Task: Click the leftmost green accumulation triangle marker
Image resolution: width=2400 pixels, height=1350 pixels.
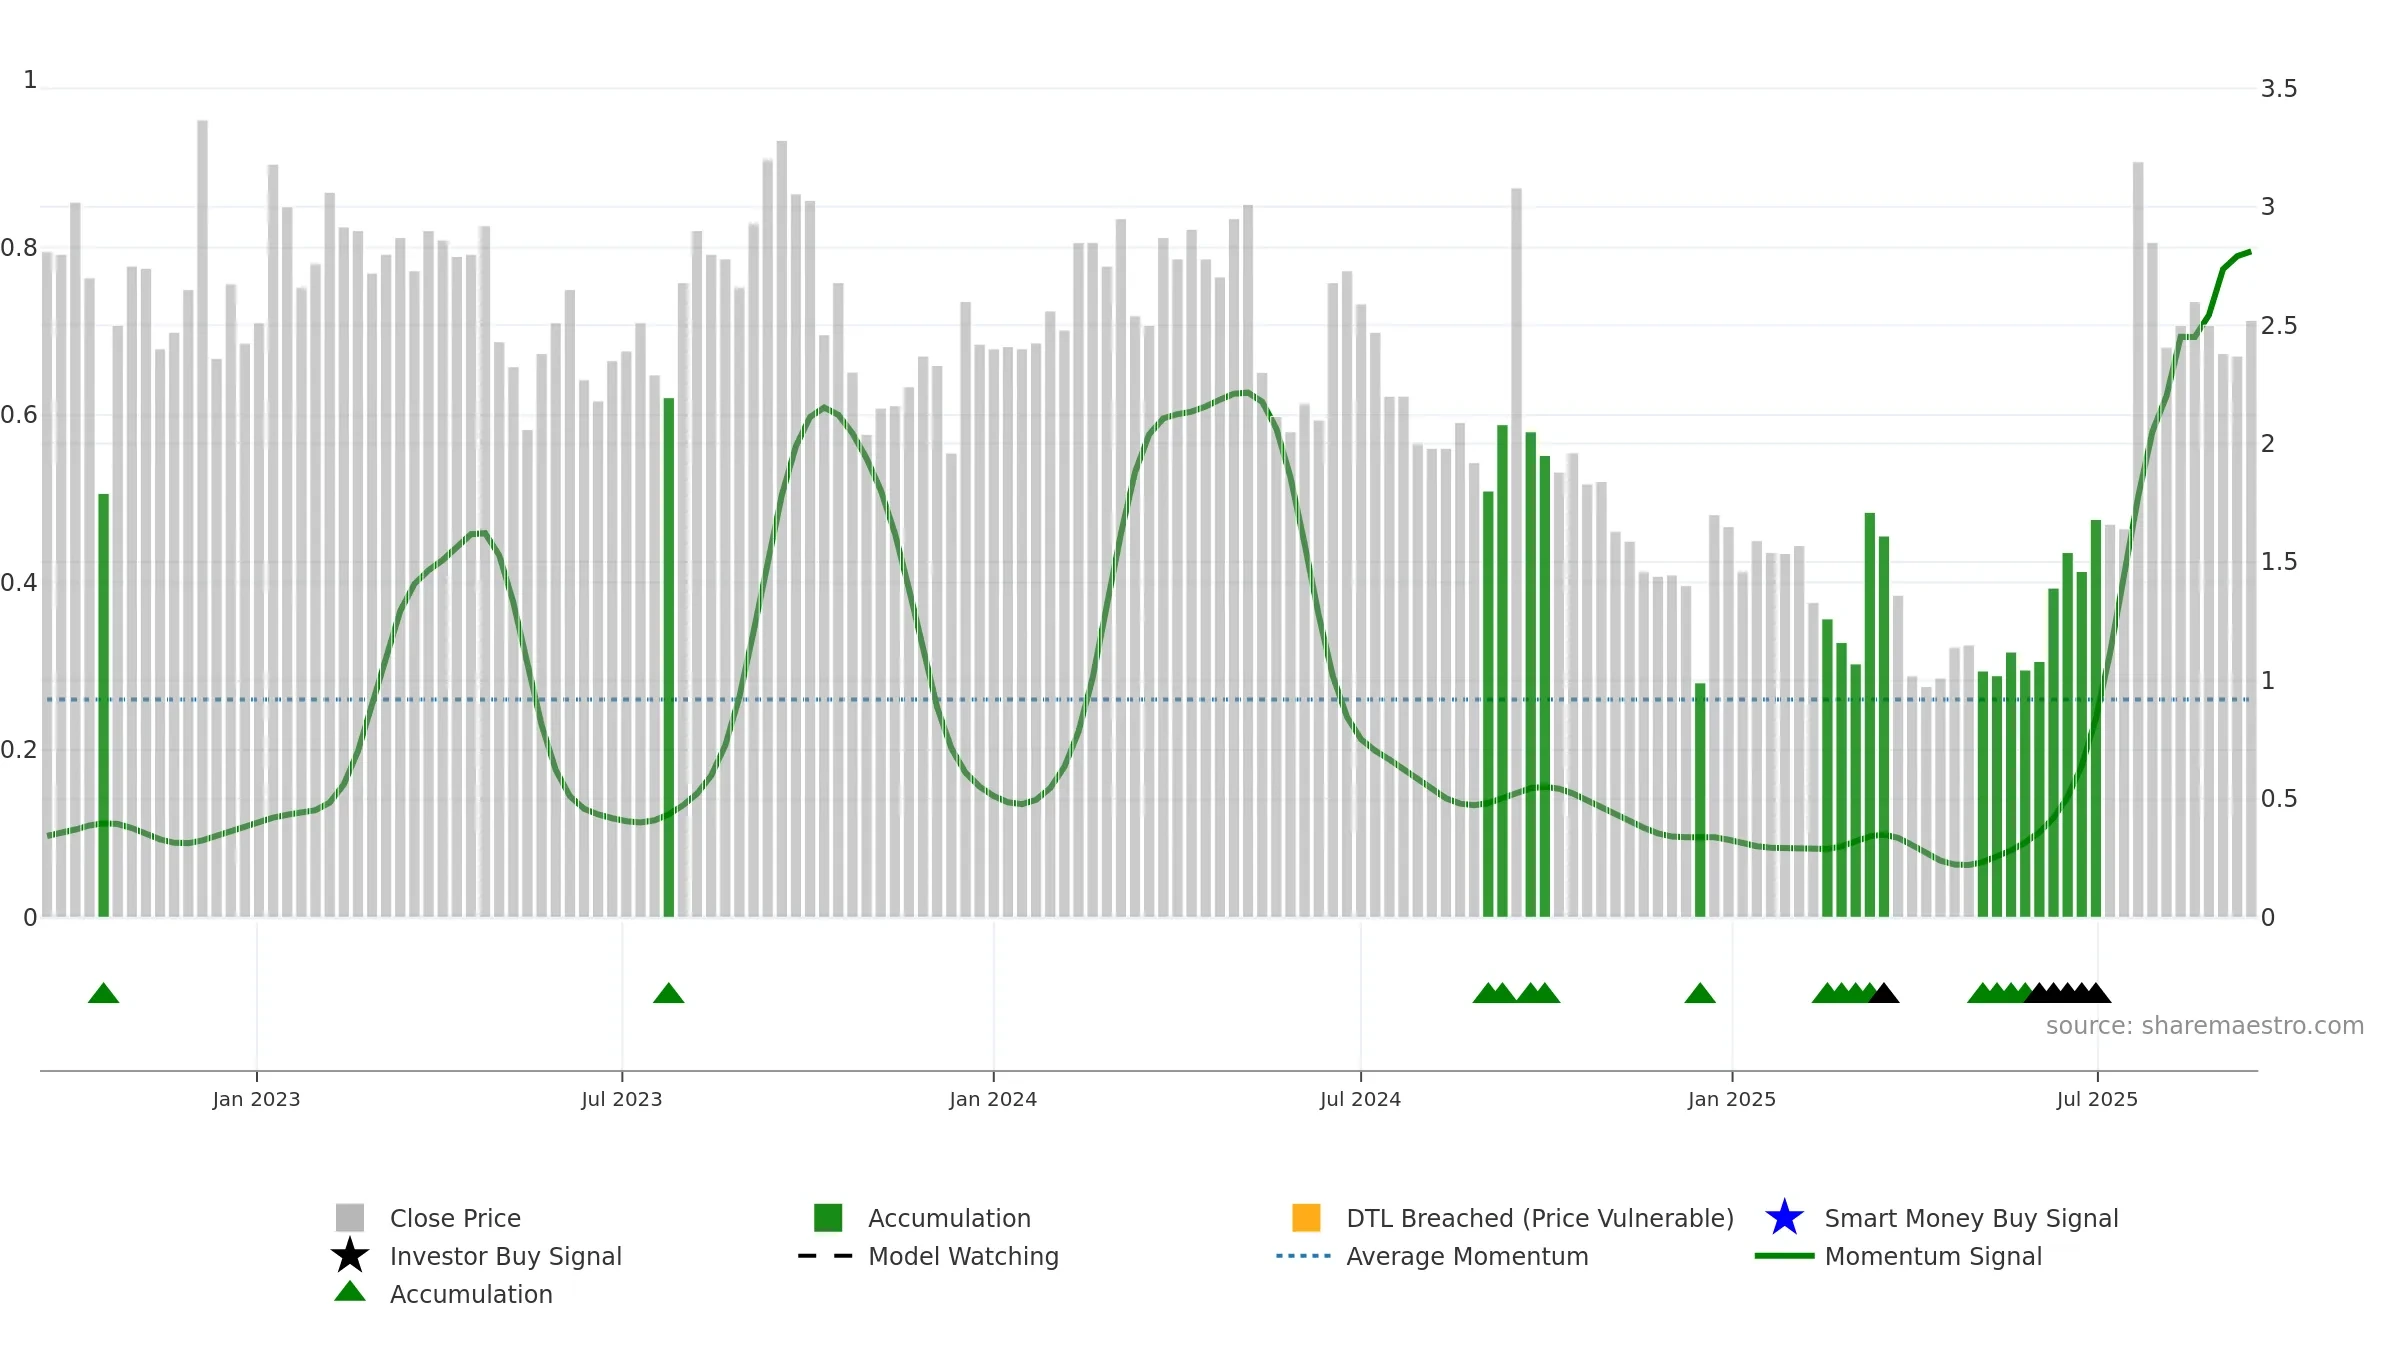Action: coord(104,993)
